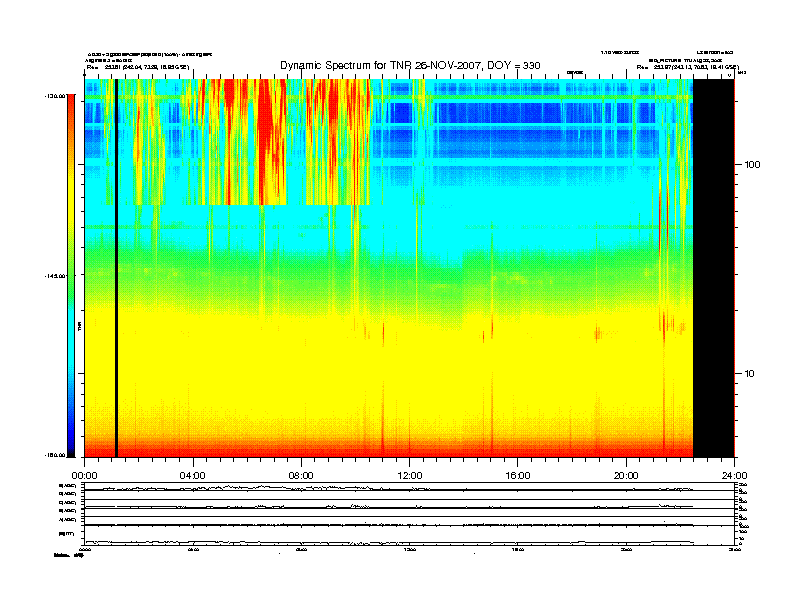Click the 00:00 time axis label

84,476
